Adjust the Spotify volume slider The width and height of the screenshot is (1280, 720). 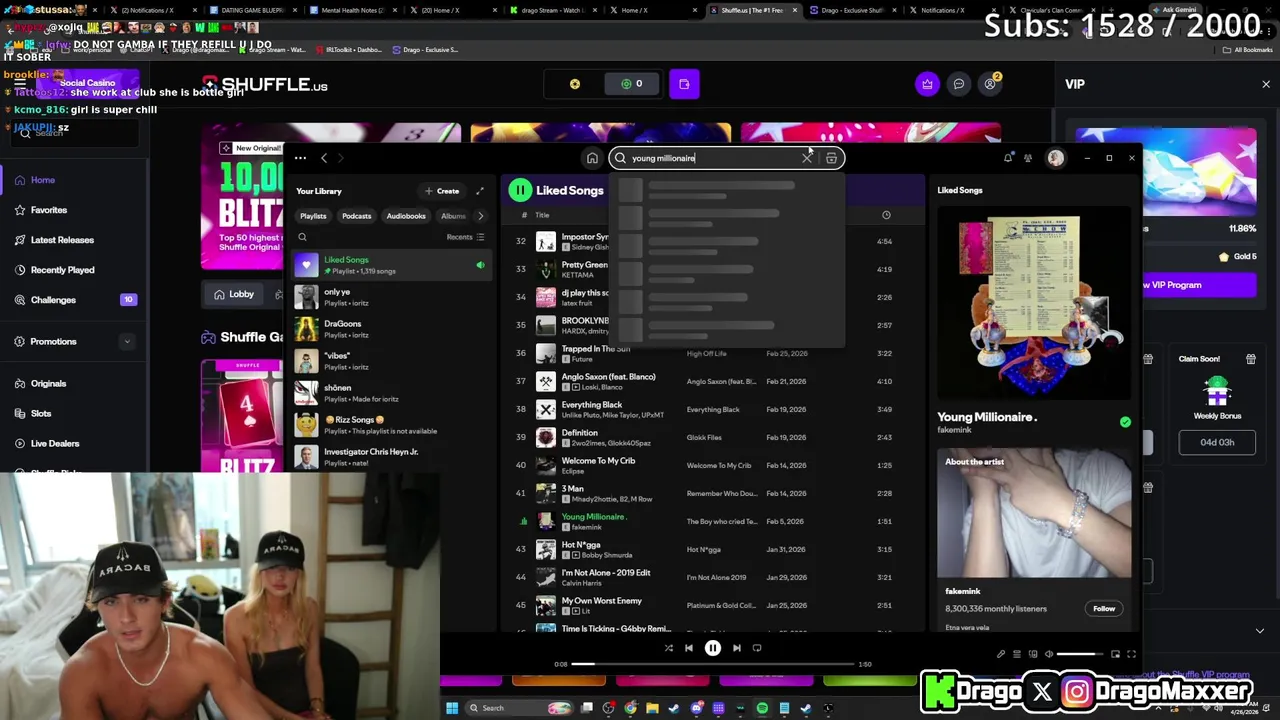(x=1080, y=654)
